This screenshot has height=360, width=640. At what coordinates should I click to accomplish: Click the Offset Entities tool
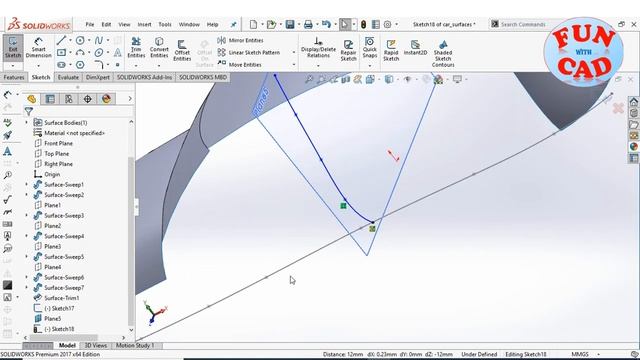point(182,51)
